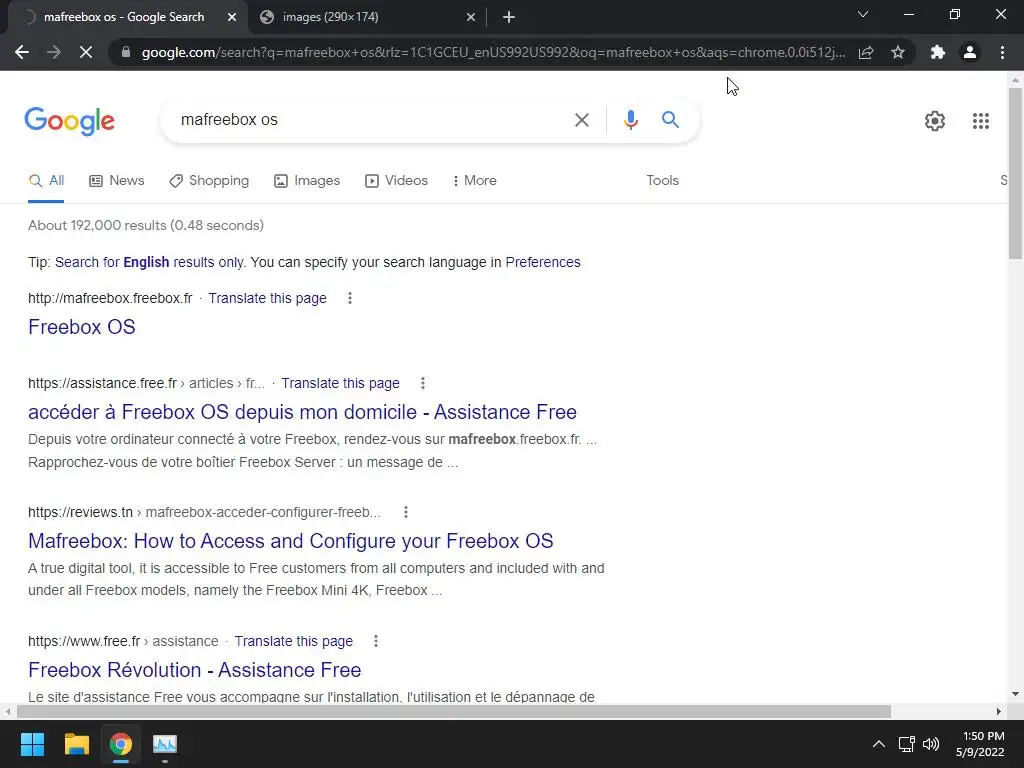Open accéder à Freebox OS depuis mon domicile

[302, 412]
